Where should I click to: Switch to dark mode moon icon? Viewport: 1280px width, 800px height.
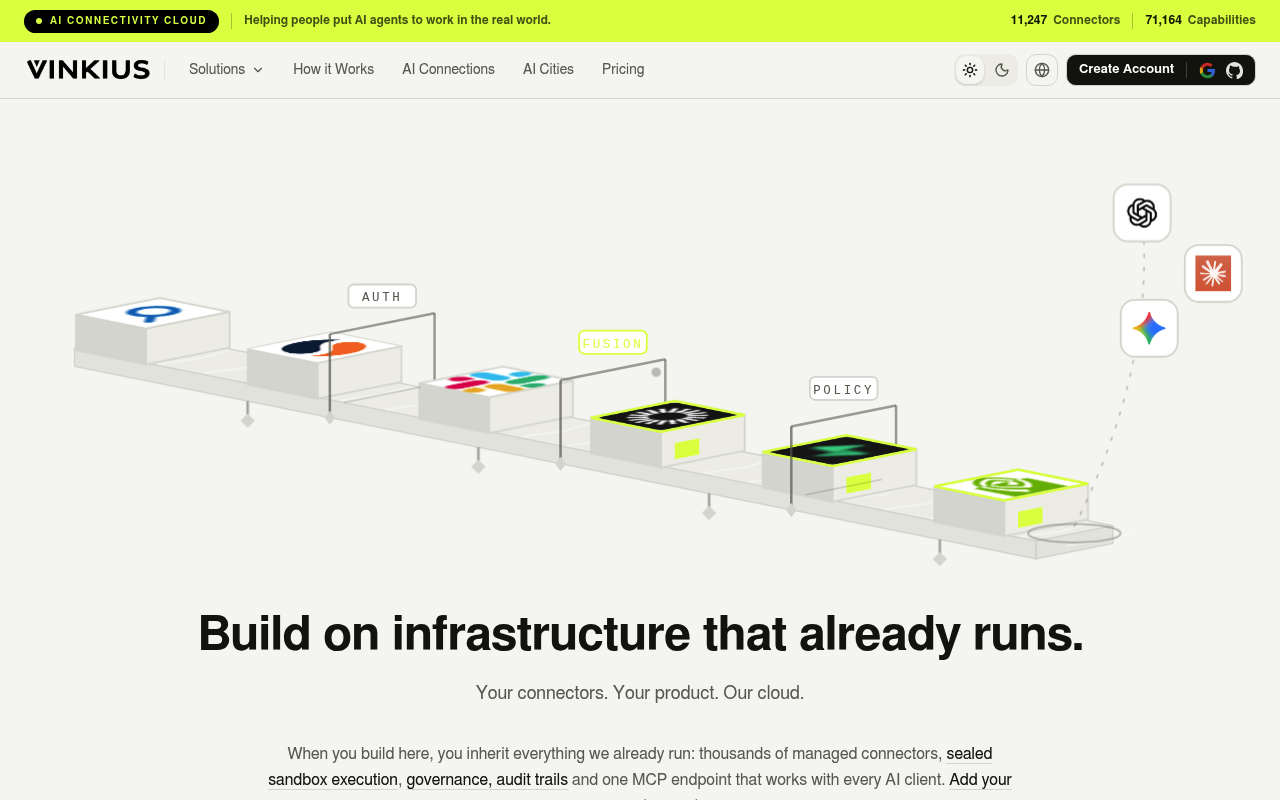[x=1002, y=70]
